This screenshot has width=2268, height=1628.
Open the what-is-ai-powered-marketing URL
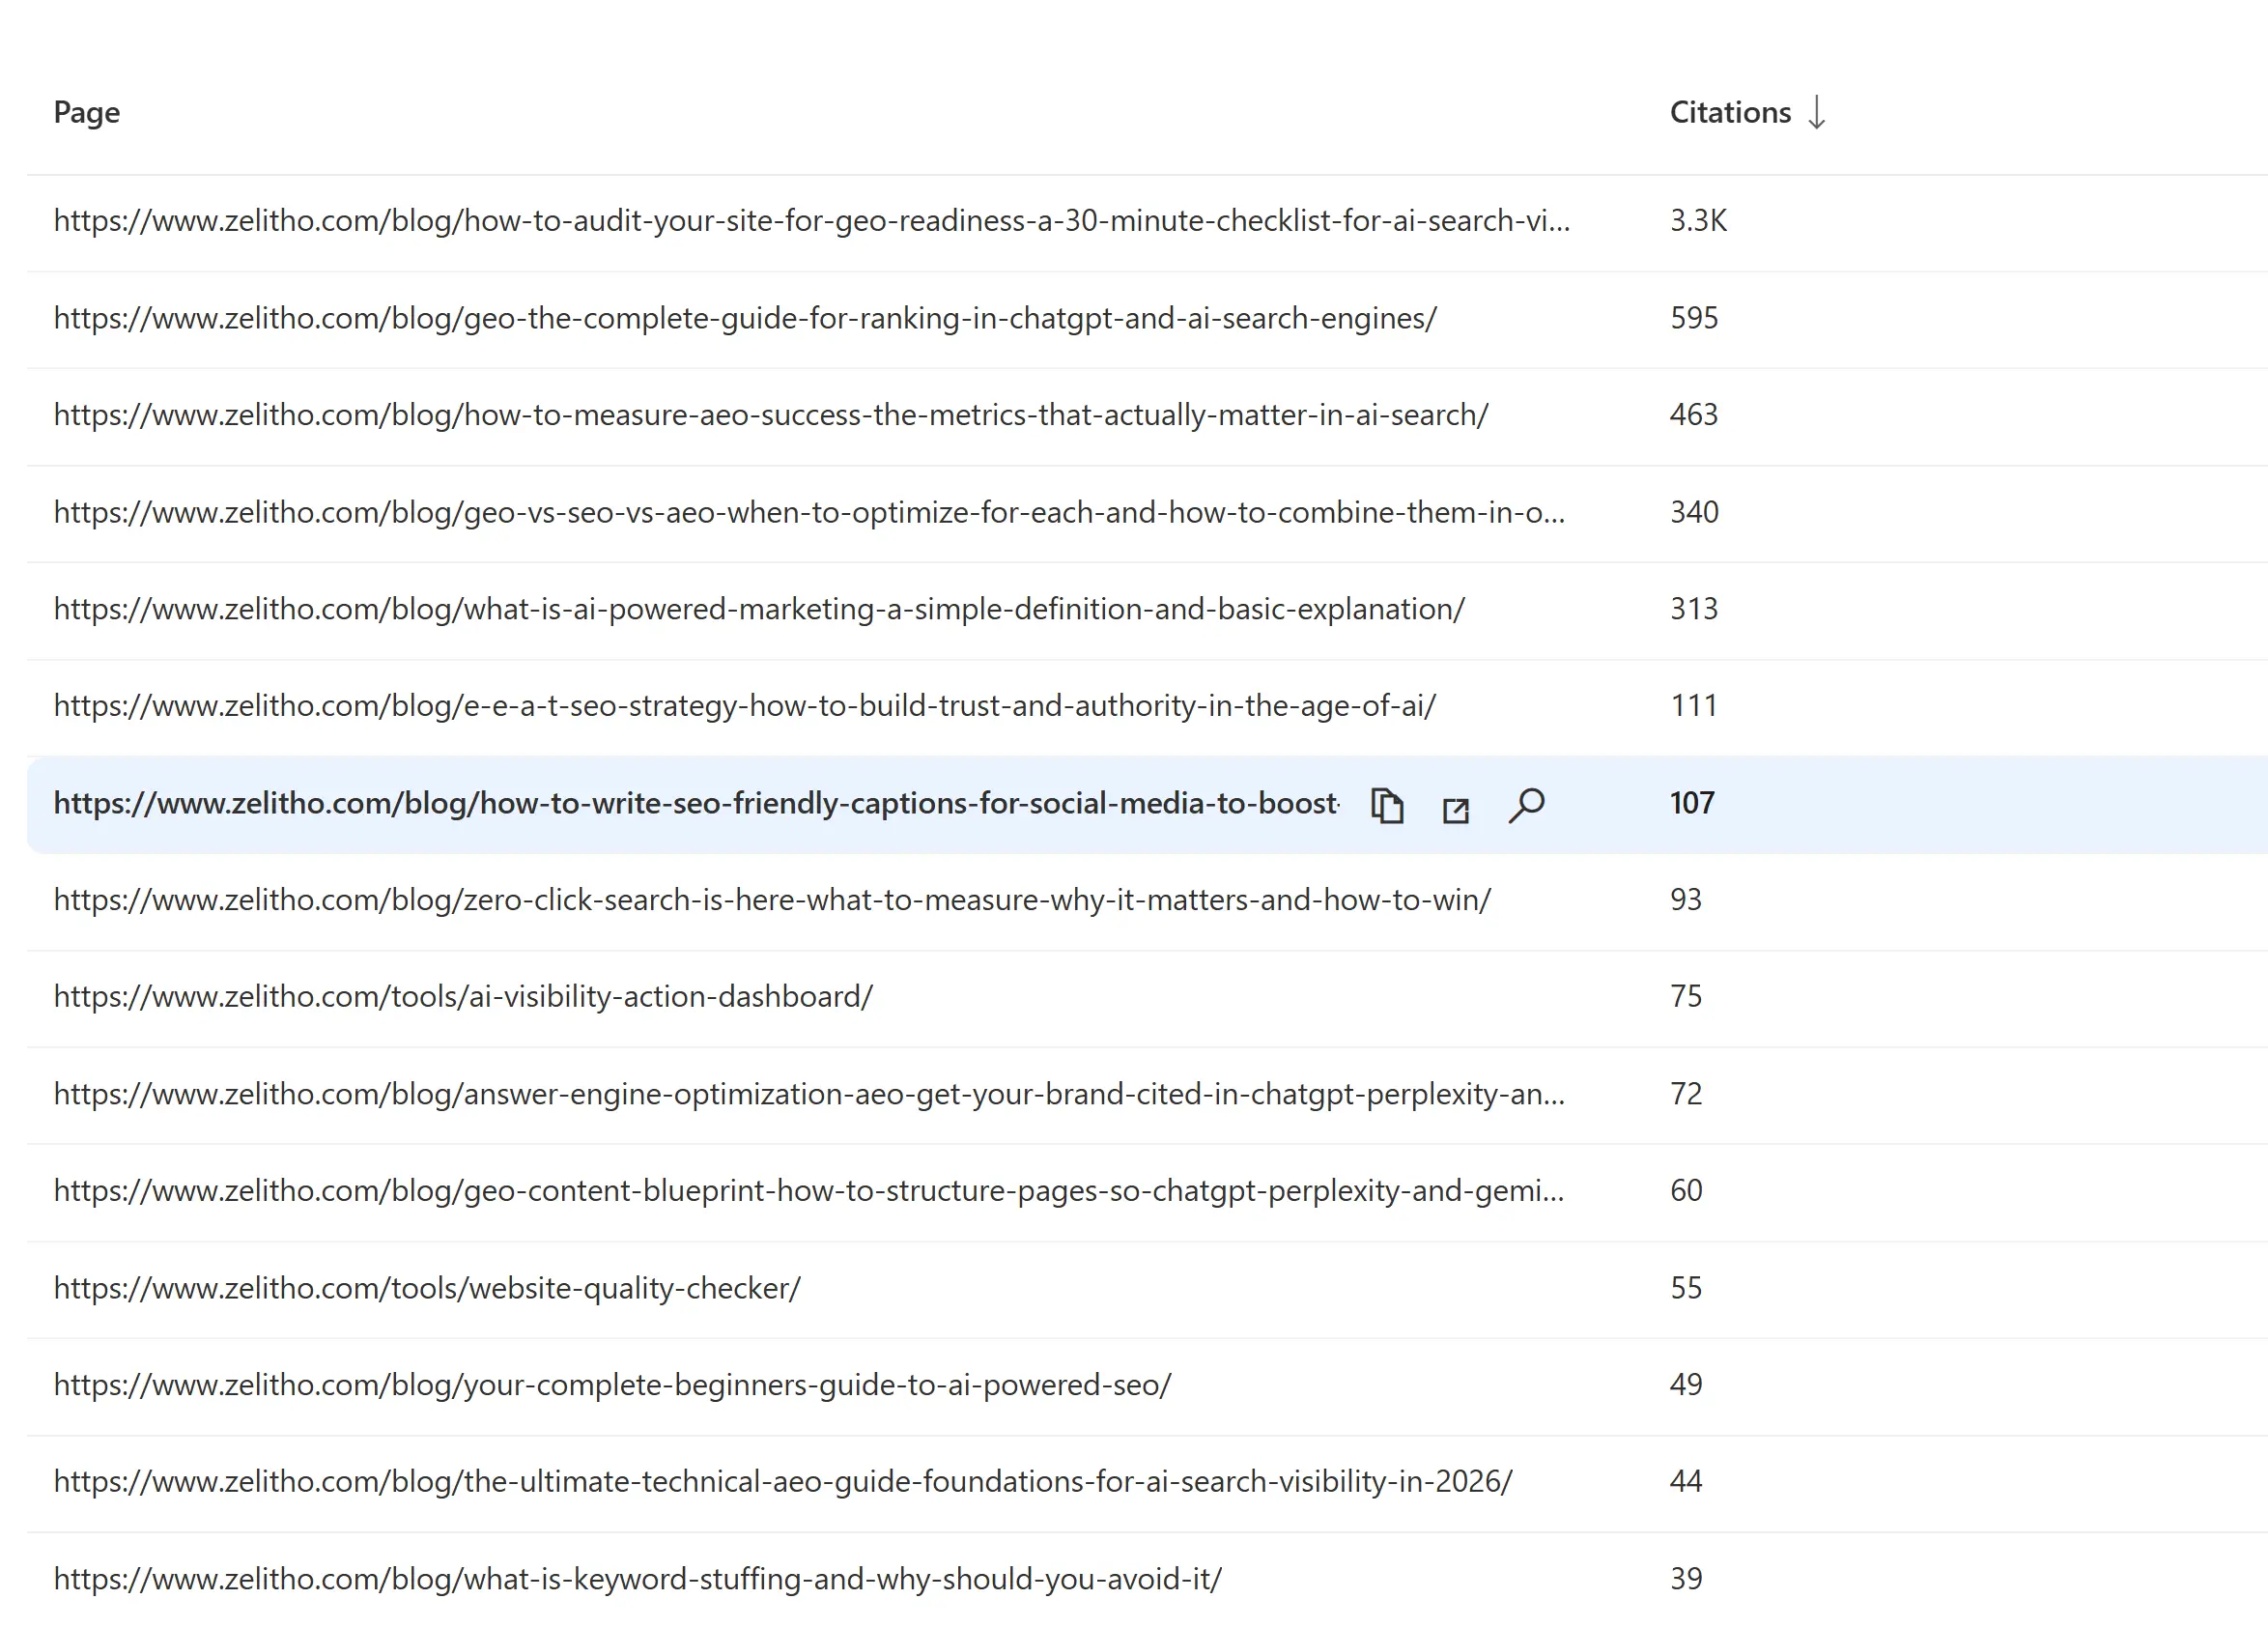[x=759, y=609]
